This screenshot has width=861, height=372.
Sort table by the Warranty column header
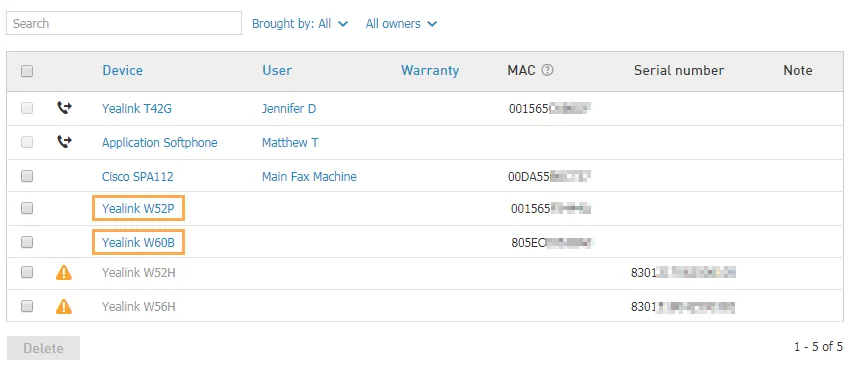pos(430,70)
